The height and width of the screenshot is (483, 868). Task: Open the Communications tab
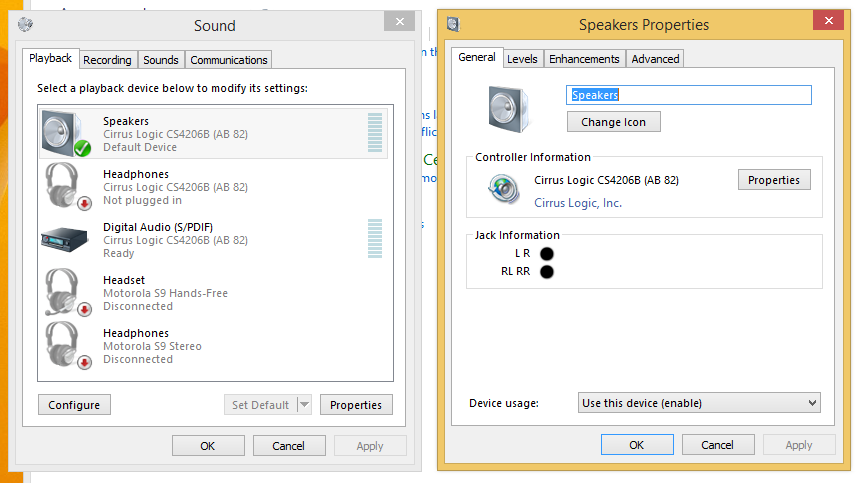(x=229, y=60)
